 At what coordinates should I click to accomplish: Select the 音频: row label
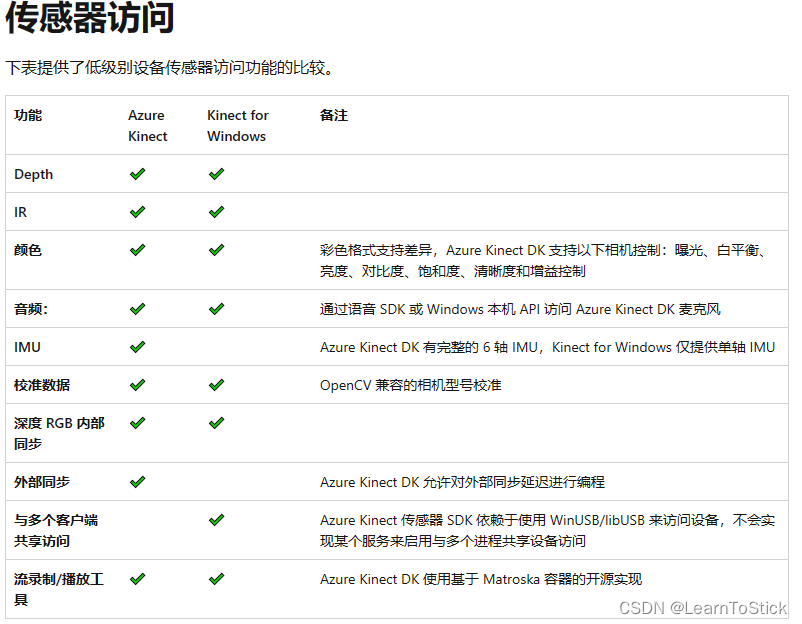tap(31, 309)
